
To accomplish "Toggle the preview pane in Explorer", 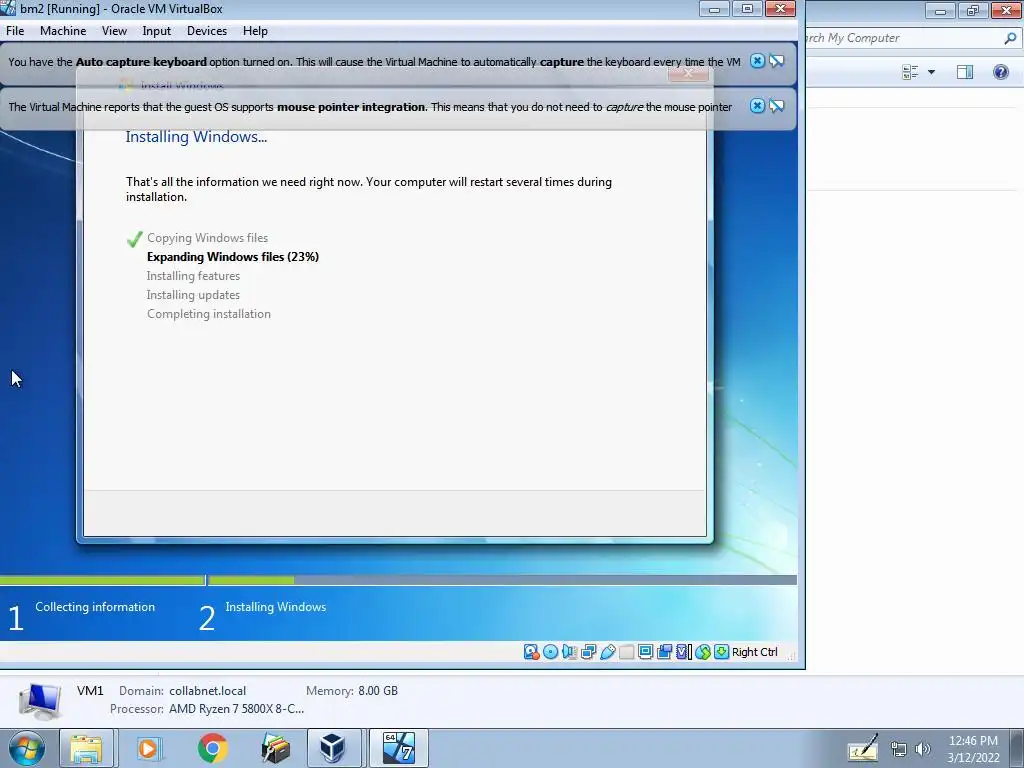I will pos(965,72).
